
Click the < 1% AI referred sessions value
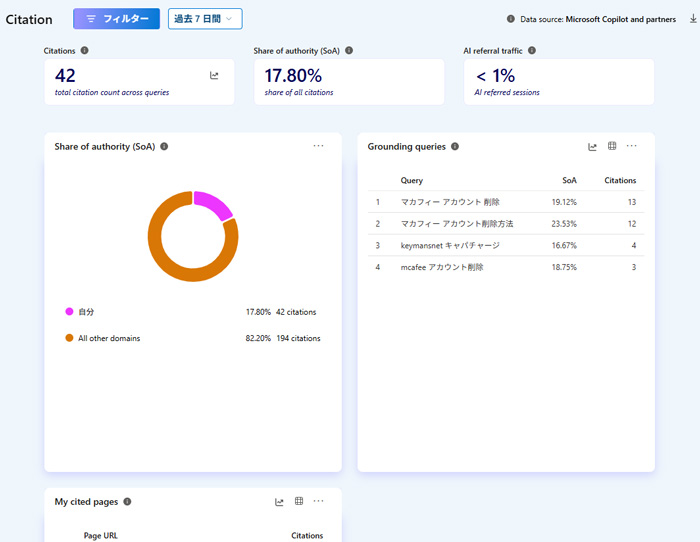tap(495, 75)
